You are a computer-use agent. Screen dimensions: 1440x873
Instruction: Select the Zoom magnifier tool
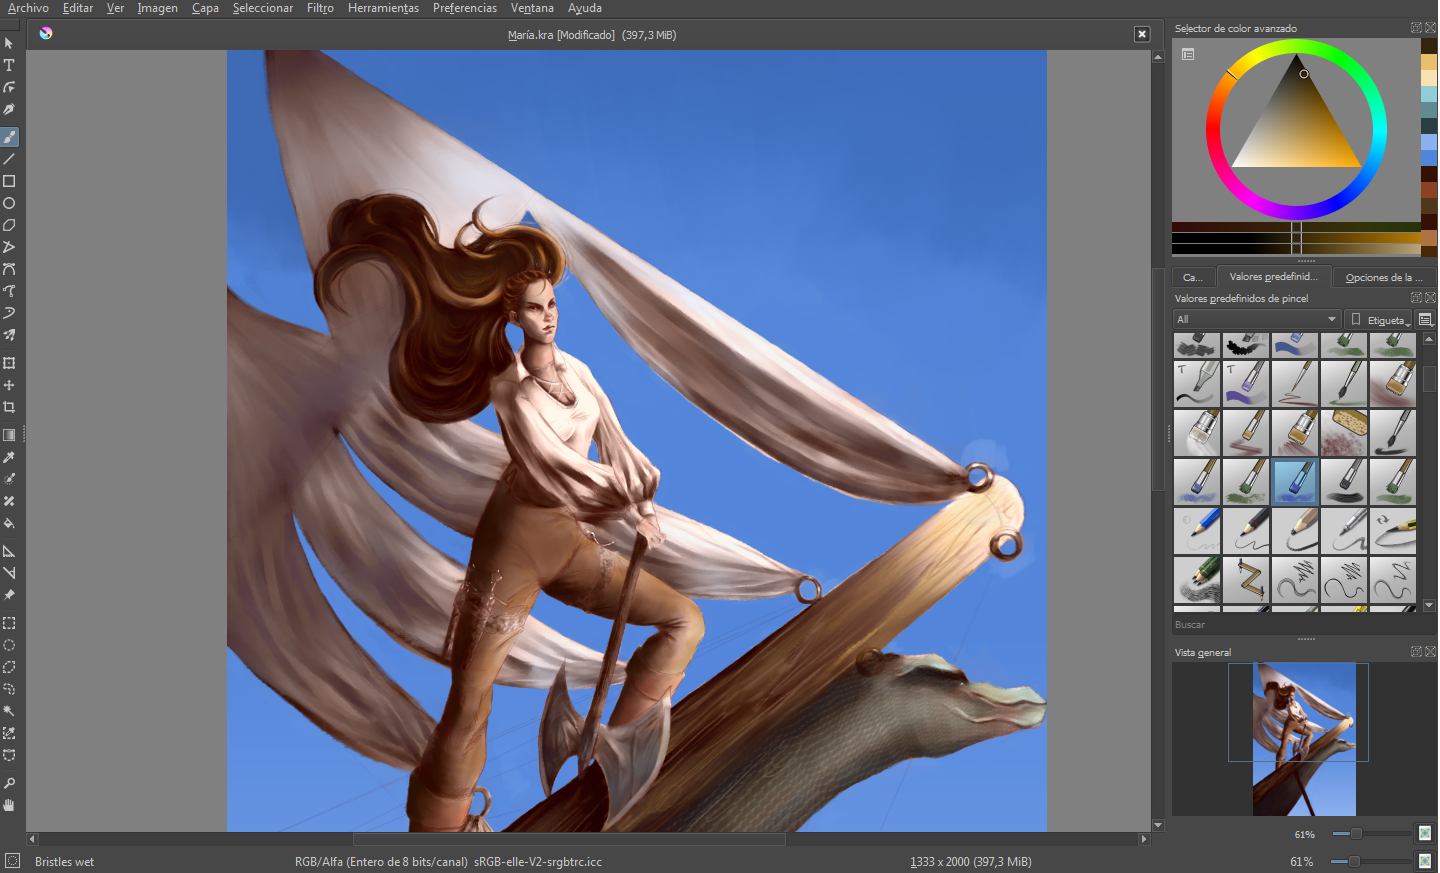click(9, 783)
